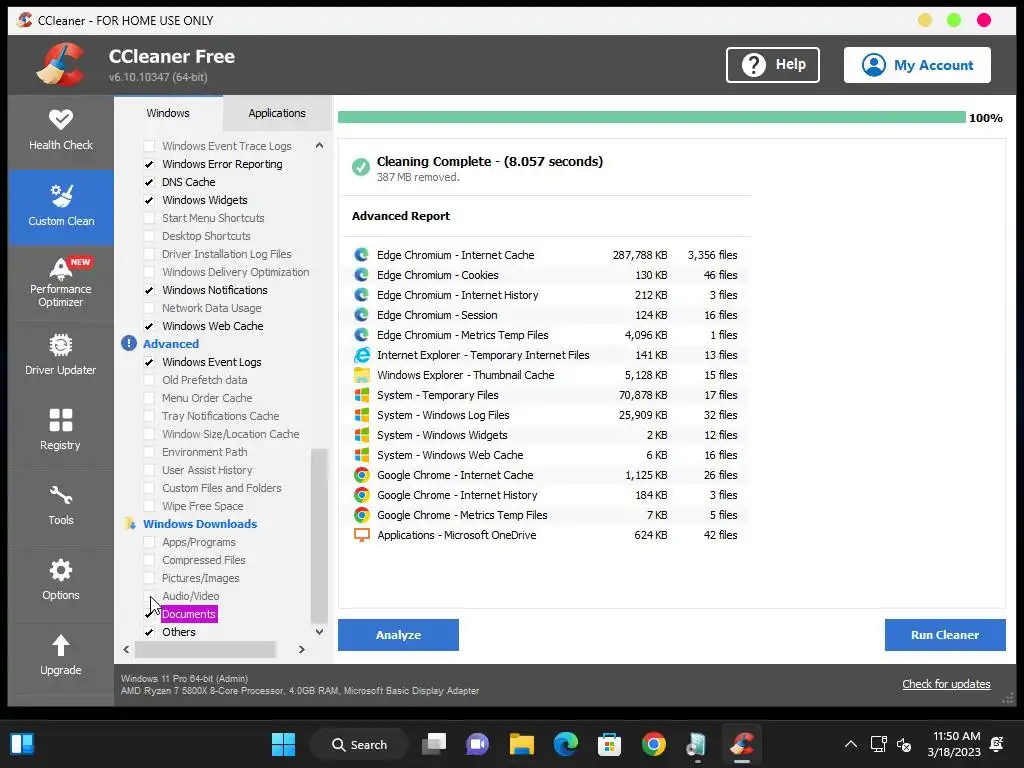
Task: Open Driver Updater in the sidebar
Action: click(x=61, y=356)
